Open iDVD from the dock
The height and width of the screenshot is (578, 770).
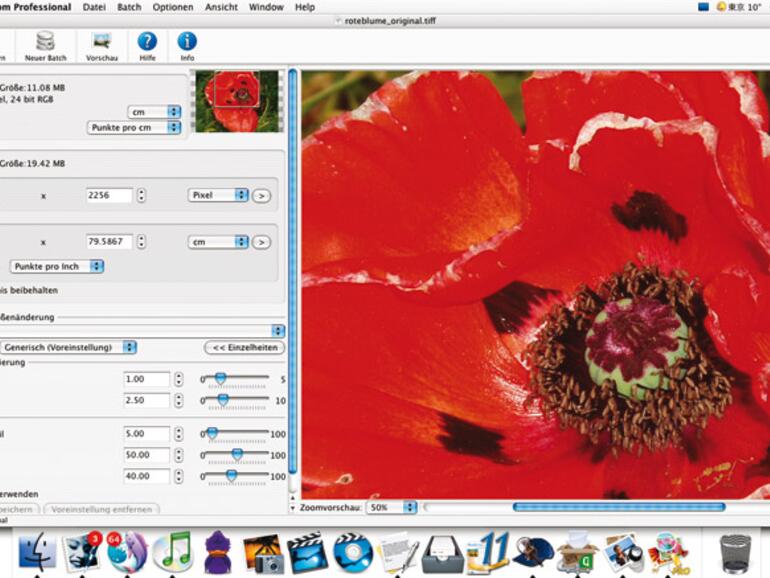pyautogui.click(x=352, y=552)
